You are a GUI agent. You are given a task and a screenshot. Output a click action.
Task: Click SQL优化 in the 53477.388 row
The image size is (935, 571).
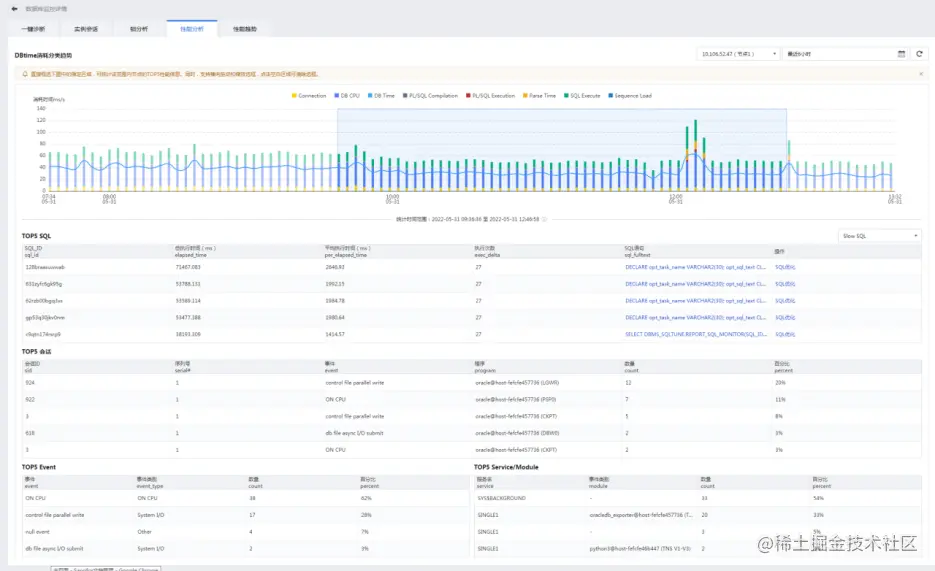pyautogui.click(x=785, y=317)
